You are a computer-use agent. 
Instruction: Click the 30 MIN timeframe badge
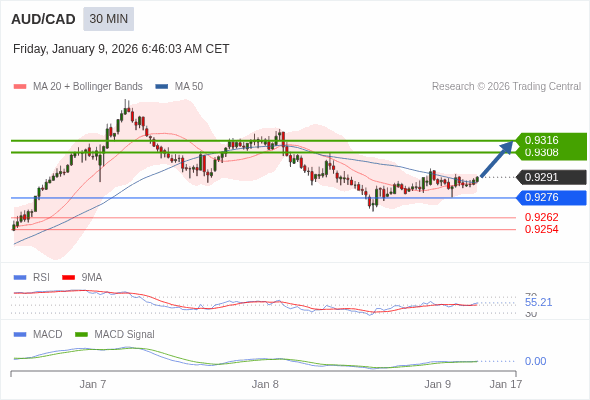click(x=108, y=19)
